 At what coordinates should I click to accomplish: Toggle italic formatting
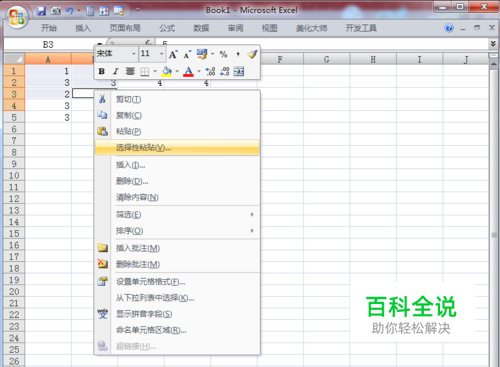[115, 71]
